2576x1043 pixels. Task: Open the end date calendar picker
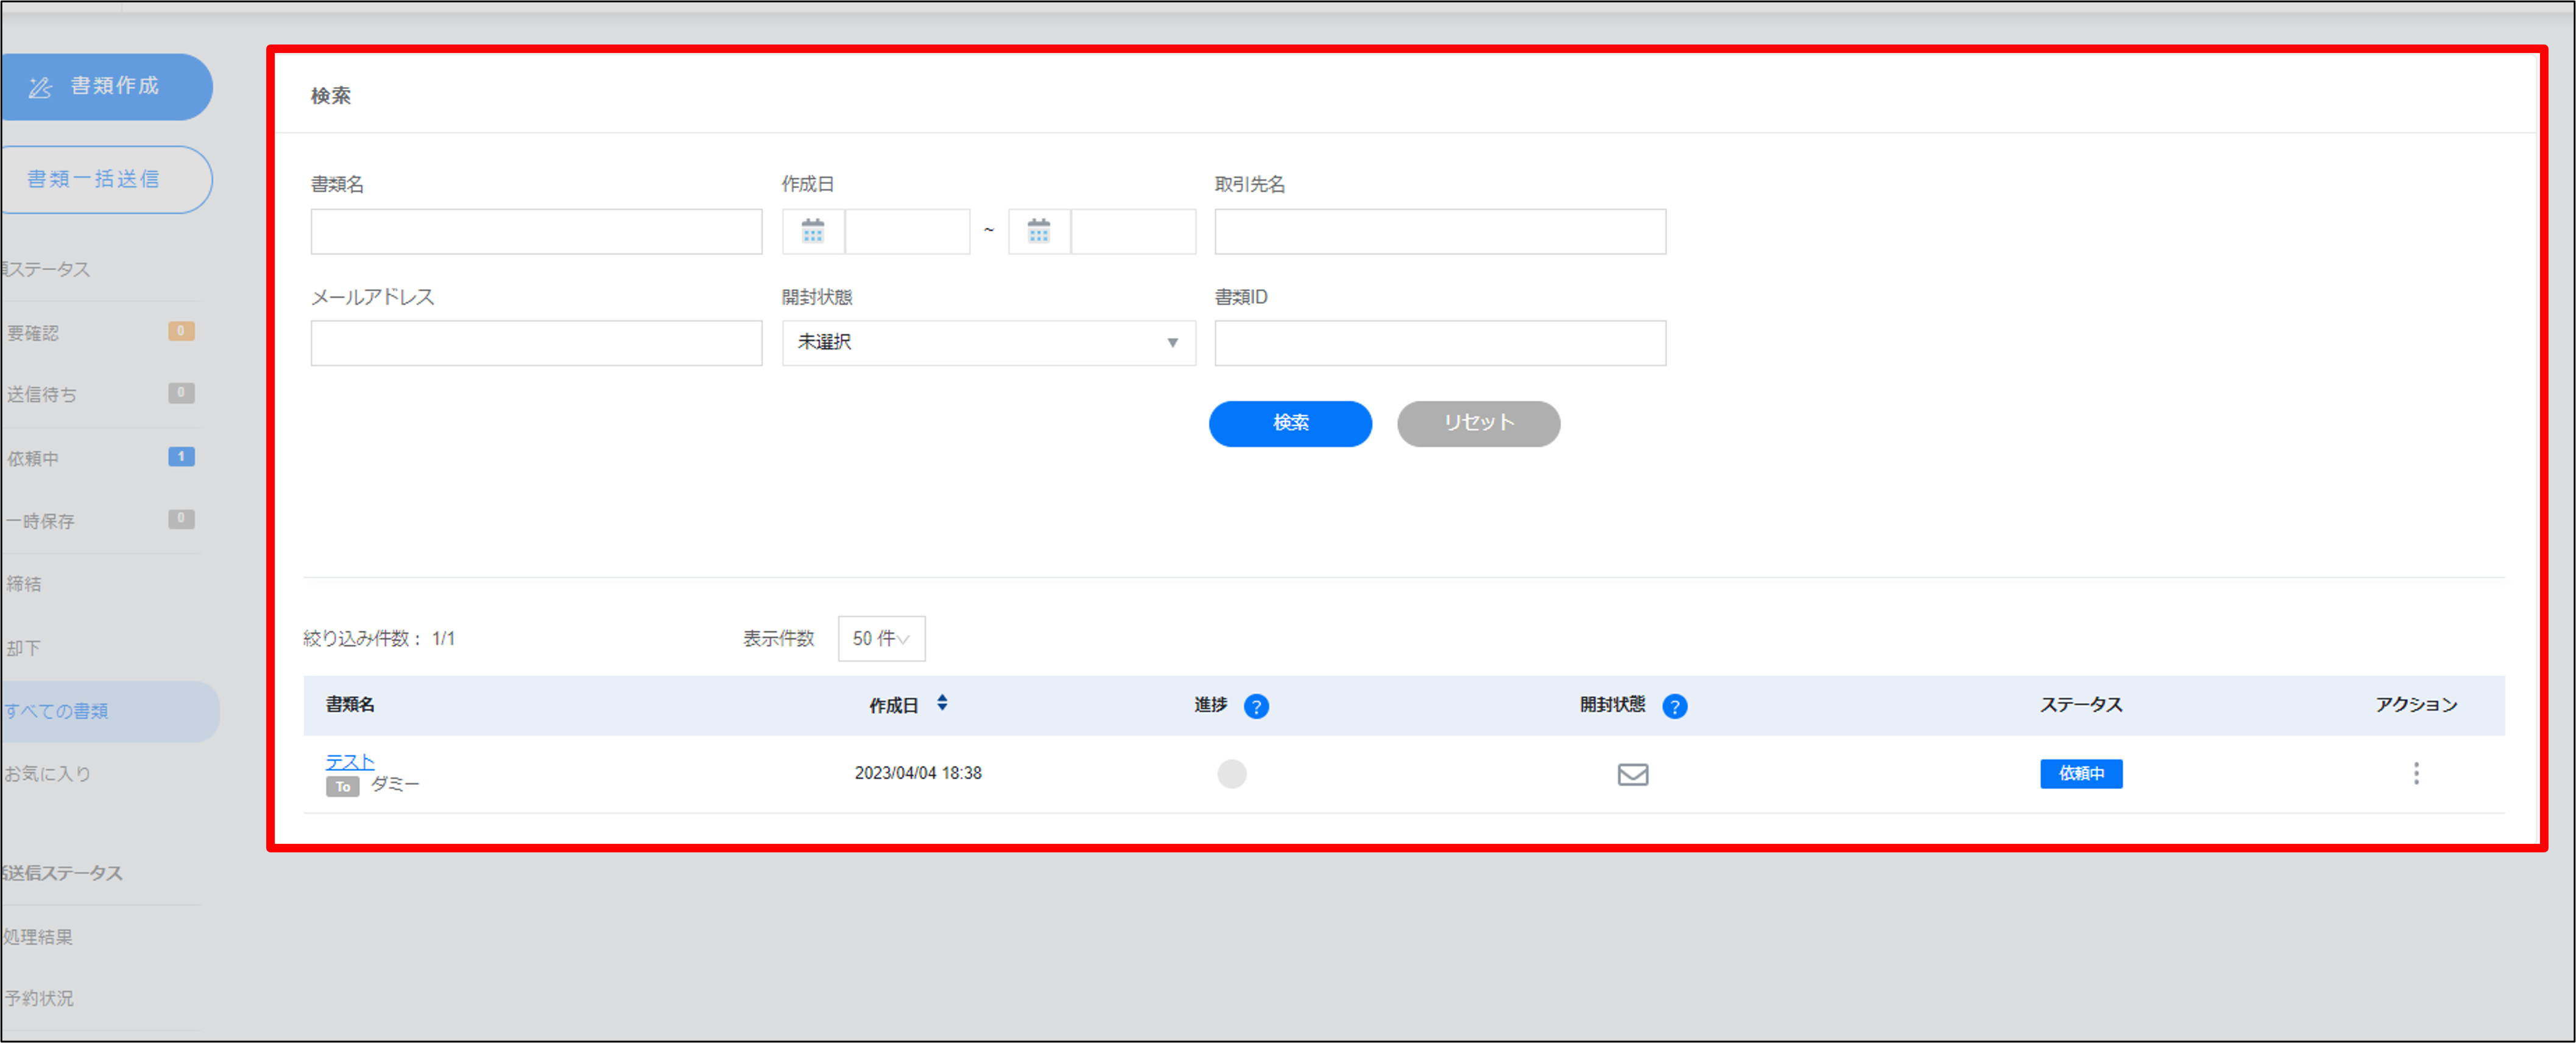[1038, 231]
